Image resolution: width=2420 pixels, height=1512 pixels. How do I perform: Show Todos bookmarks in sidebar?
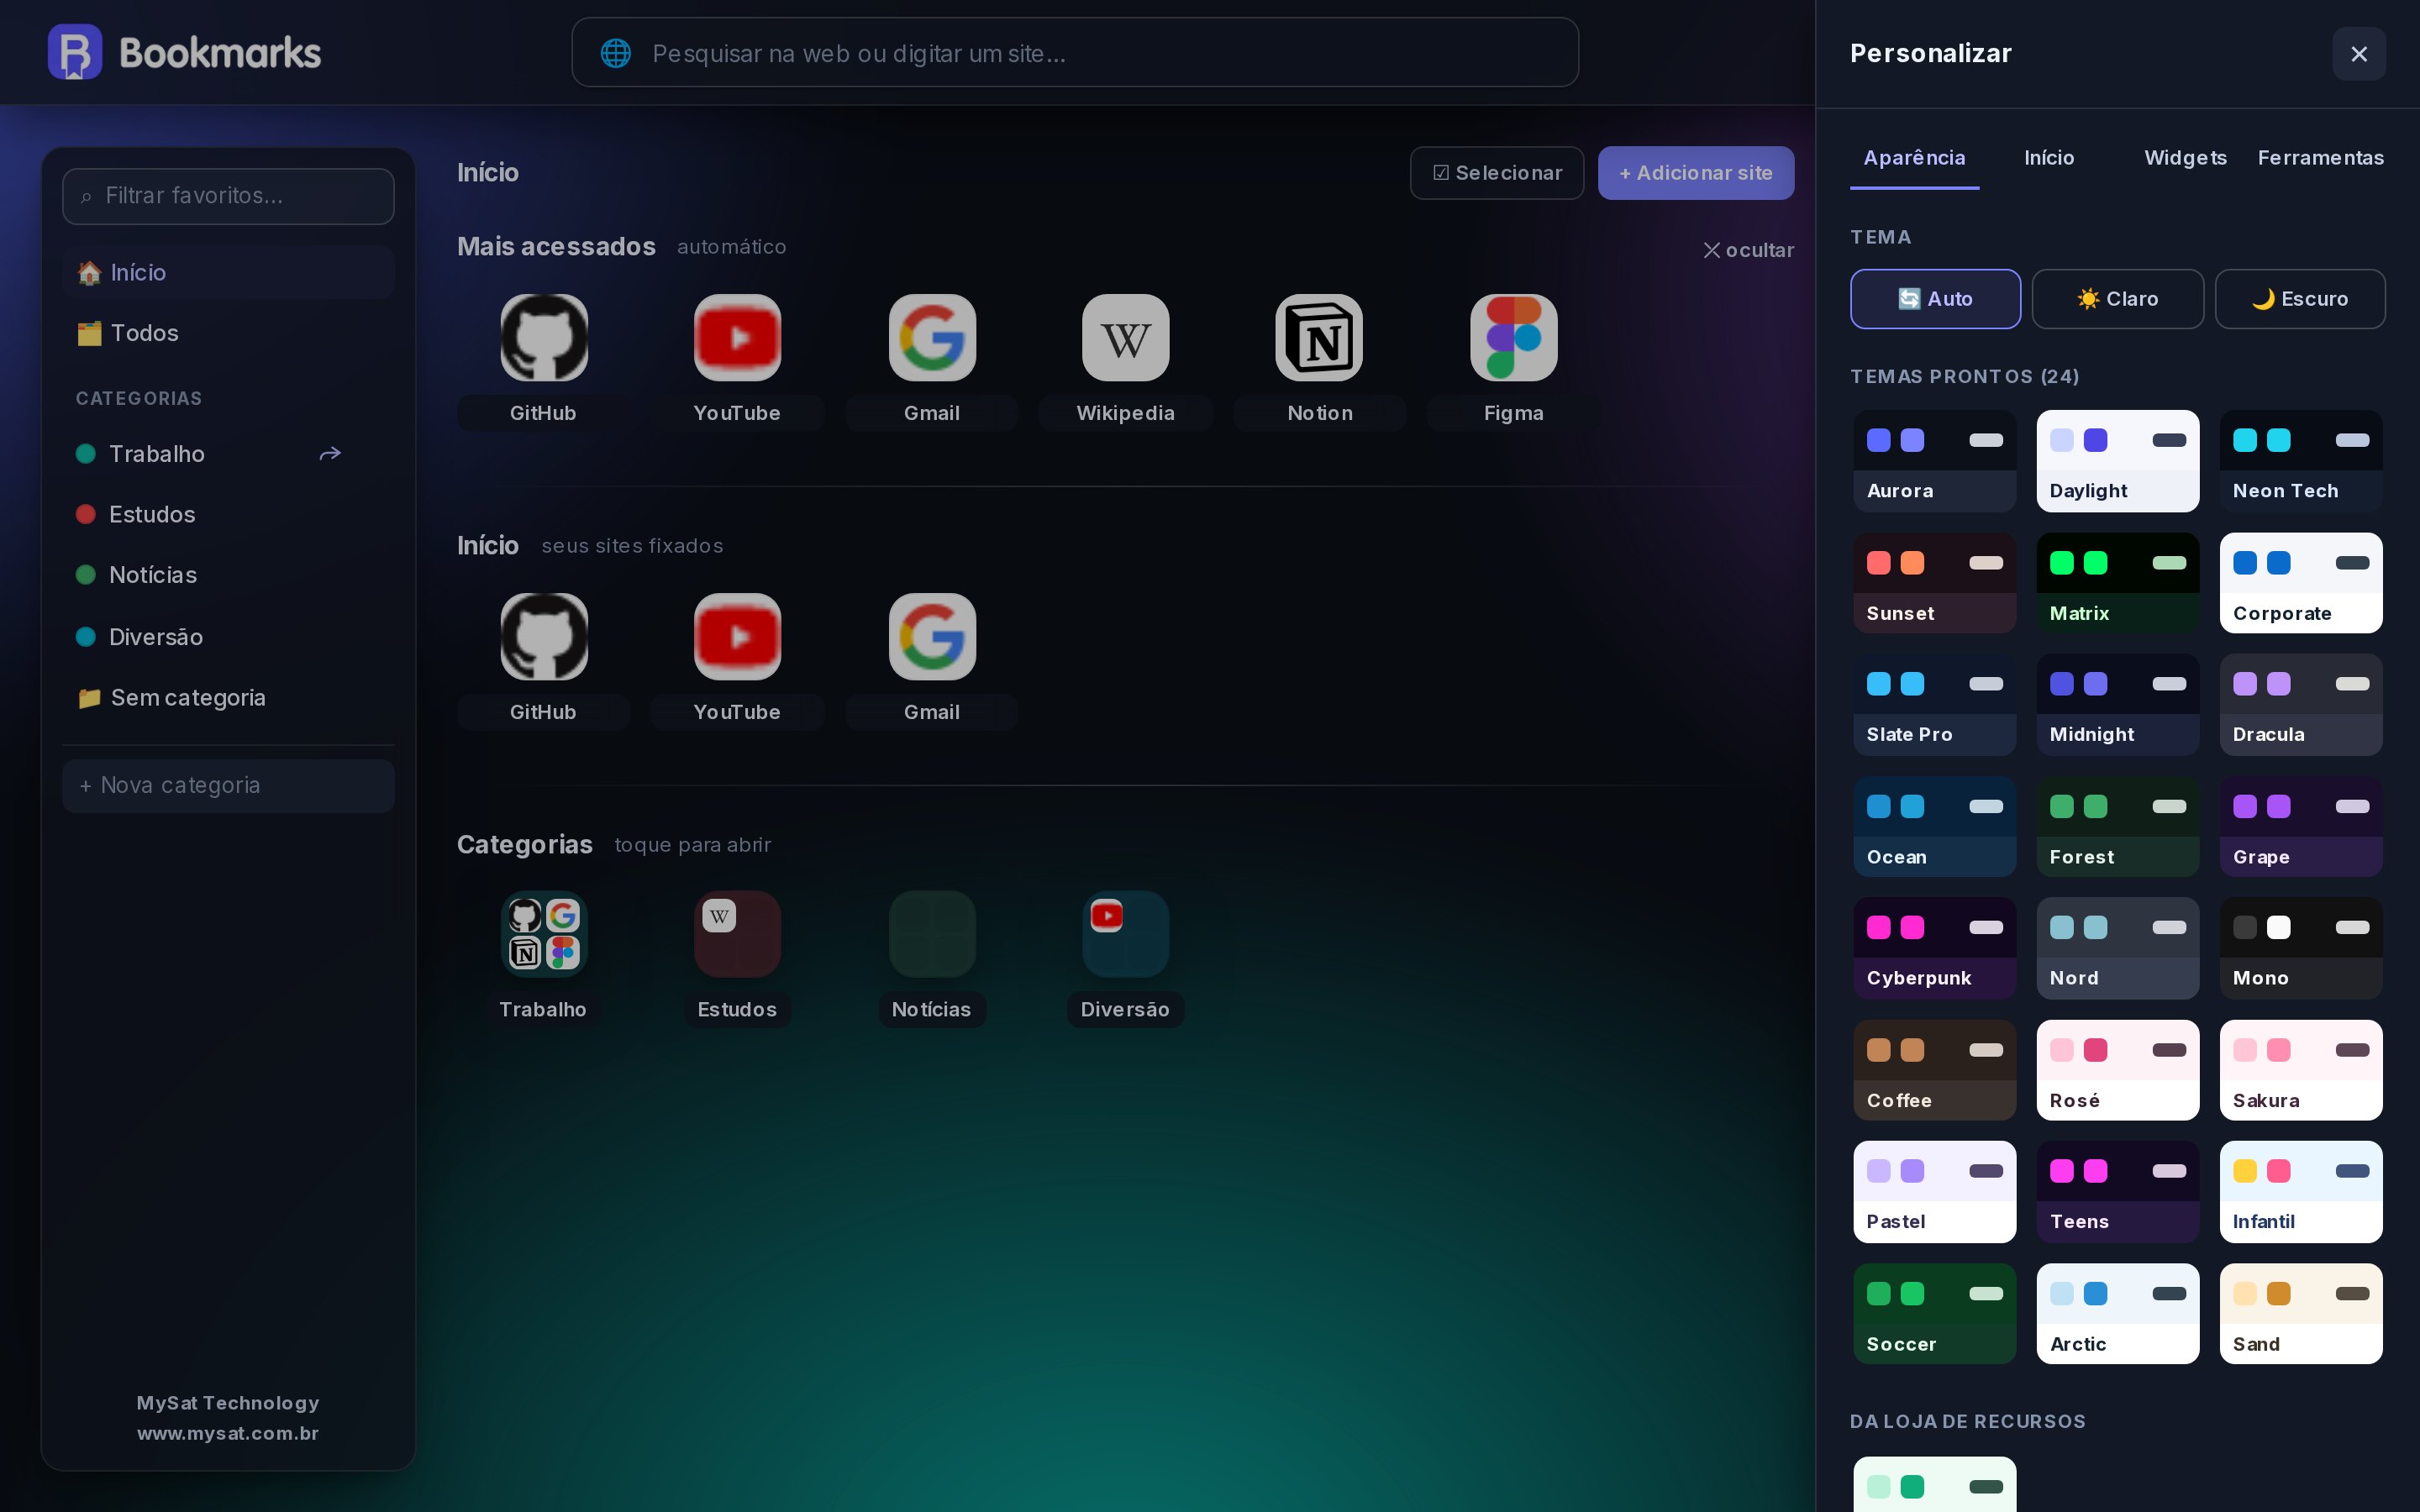tap(228, 333)
